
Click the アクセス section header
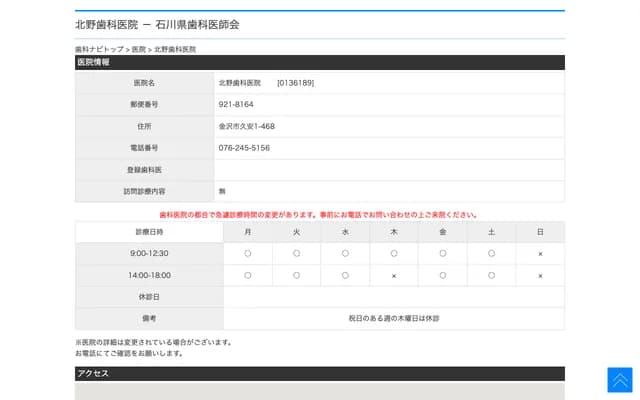point(94,373)
